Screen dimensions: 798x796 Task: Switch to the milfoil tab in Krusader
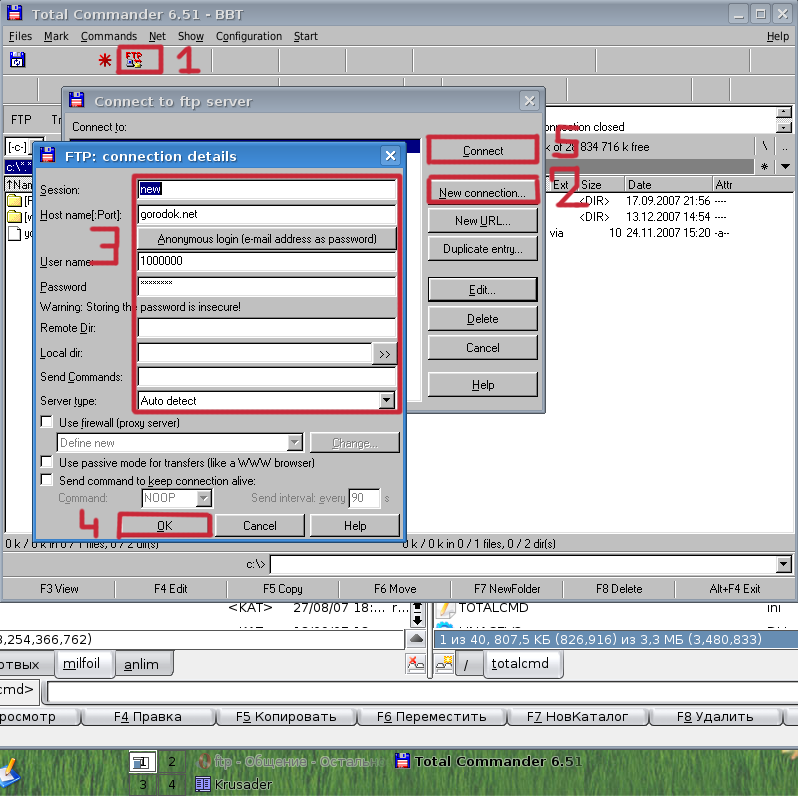click(83, 664)
